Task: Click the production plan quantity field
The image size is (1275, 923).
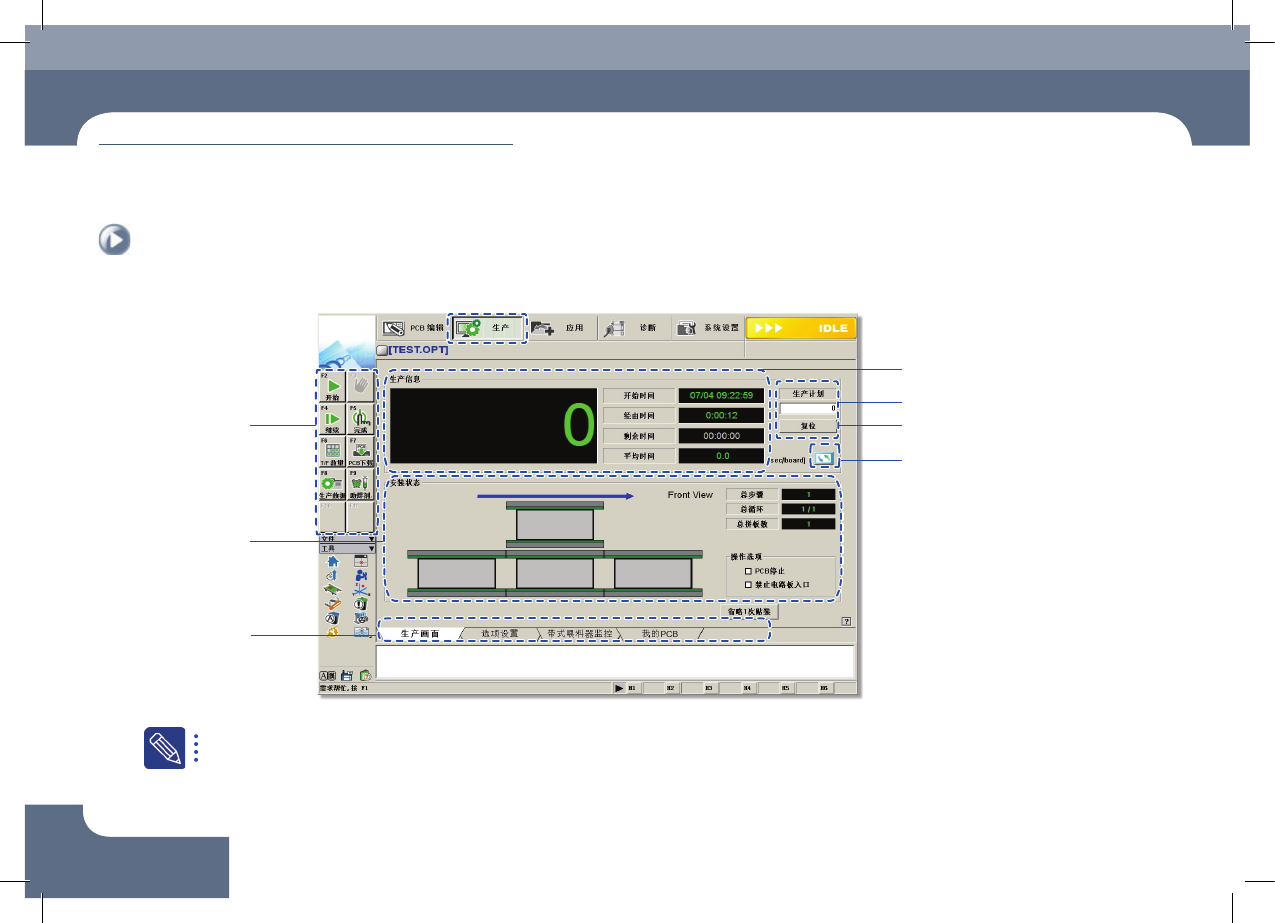Action: tap(808, 409)
